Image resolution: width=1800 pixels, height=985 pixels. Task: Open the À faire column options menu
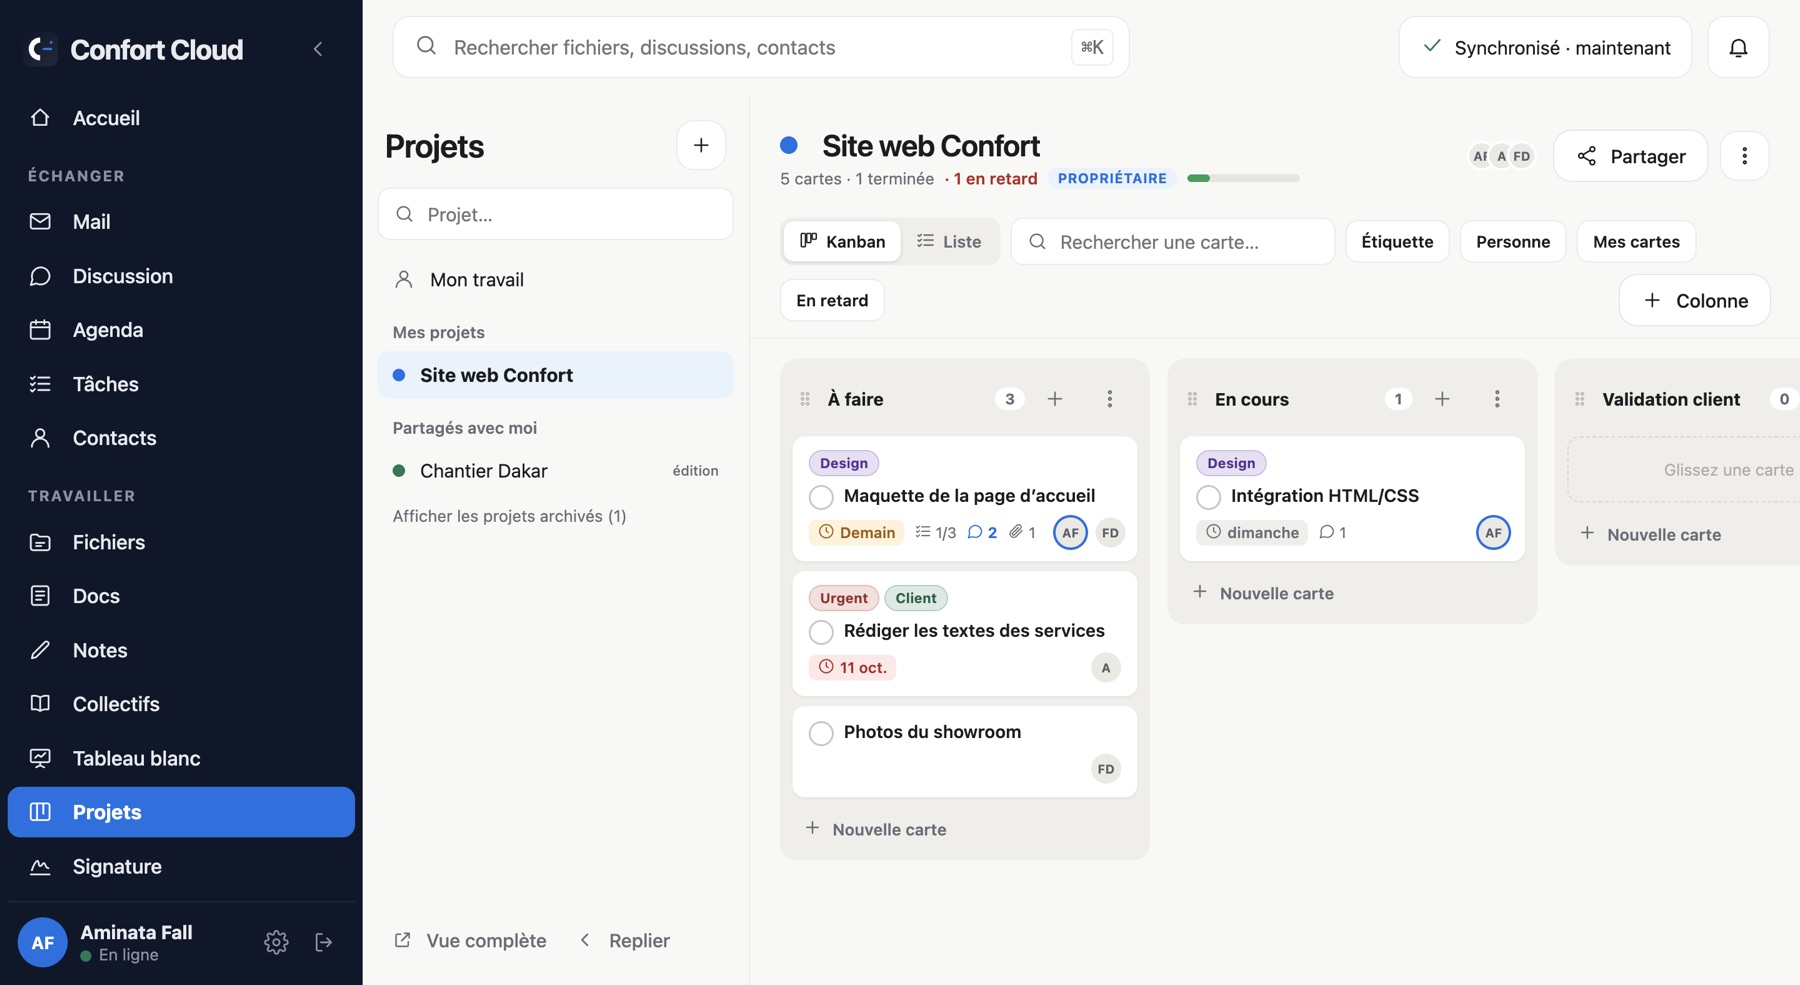[1110, 399]
